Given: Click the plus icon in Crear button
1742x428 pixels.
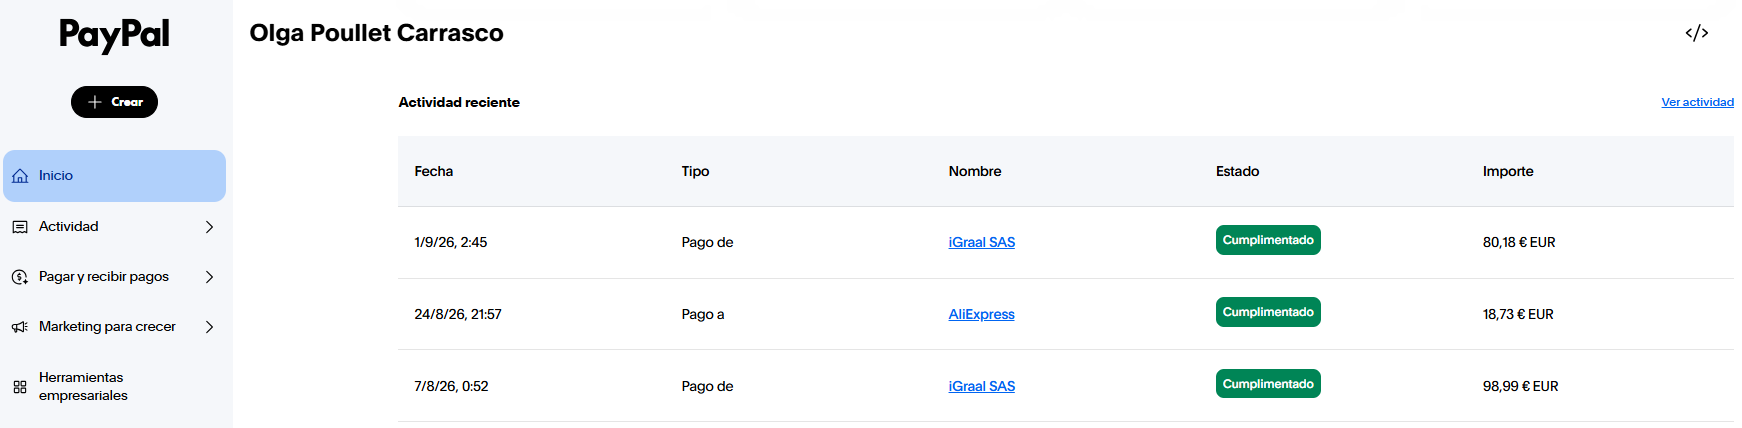Looking at the screenshot, I should (x=95, y=102).
